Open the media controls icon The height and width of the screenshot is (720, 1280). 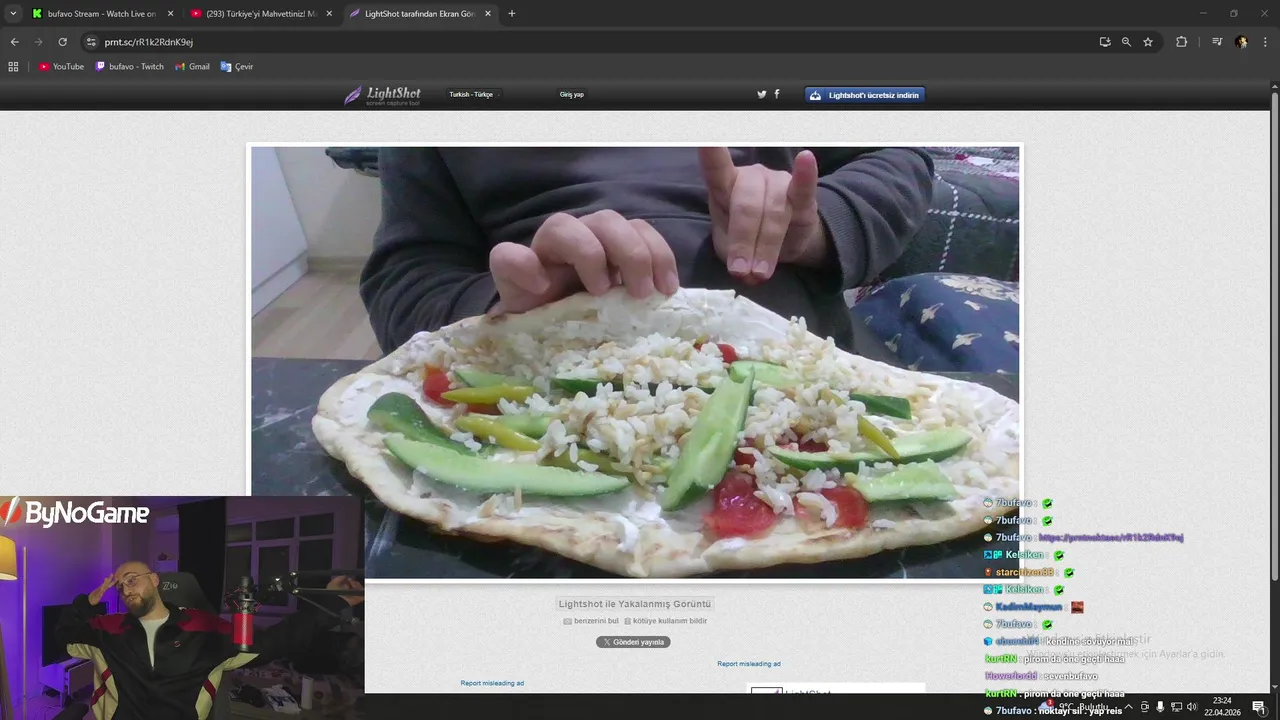1217,42
